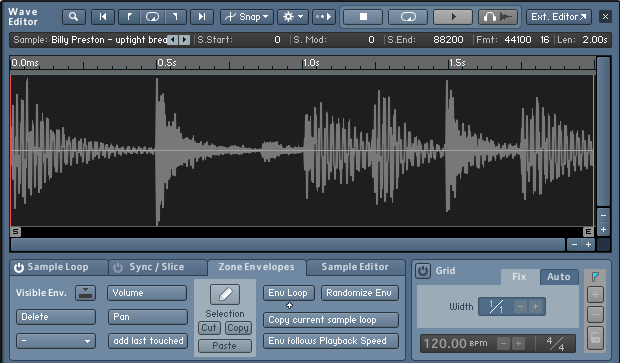The width and height of the screenshot is (620, 363).
Task: Click the magnifier zoom tool
Action: pyautogui.click(x=74, y=17)
